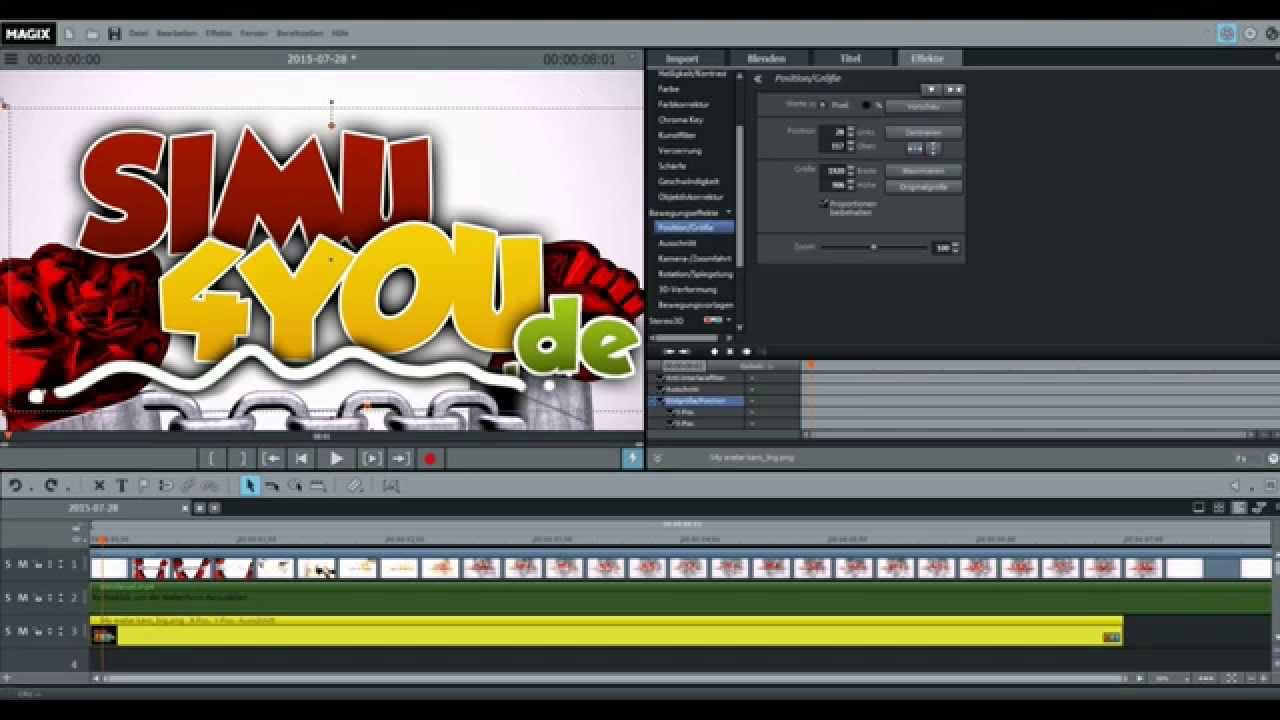Screen dimensions: 1280x720
Task: Toggle Proportionen beibehalten checkbox
Action: [x=824, y=203]
